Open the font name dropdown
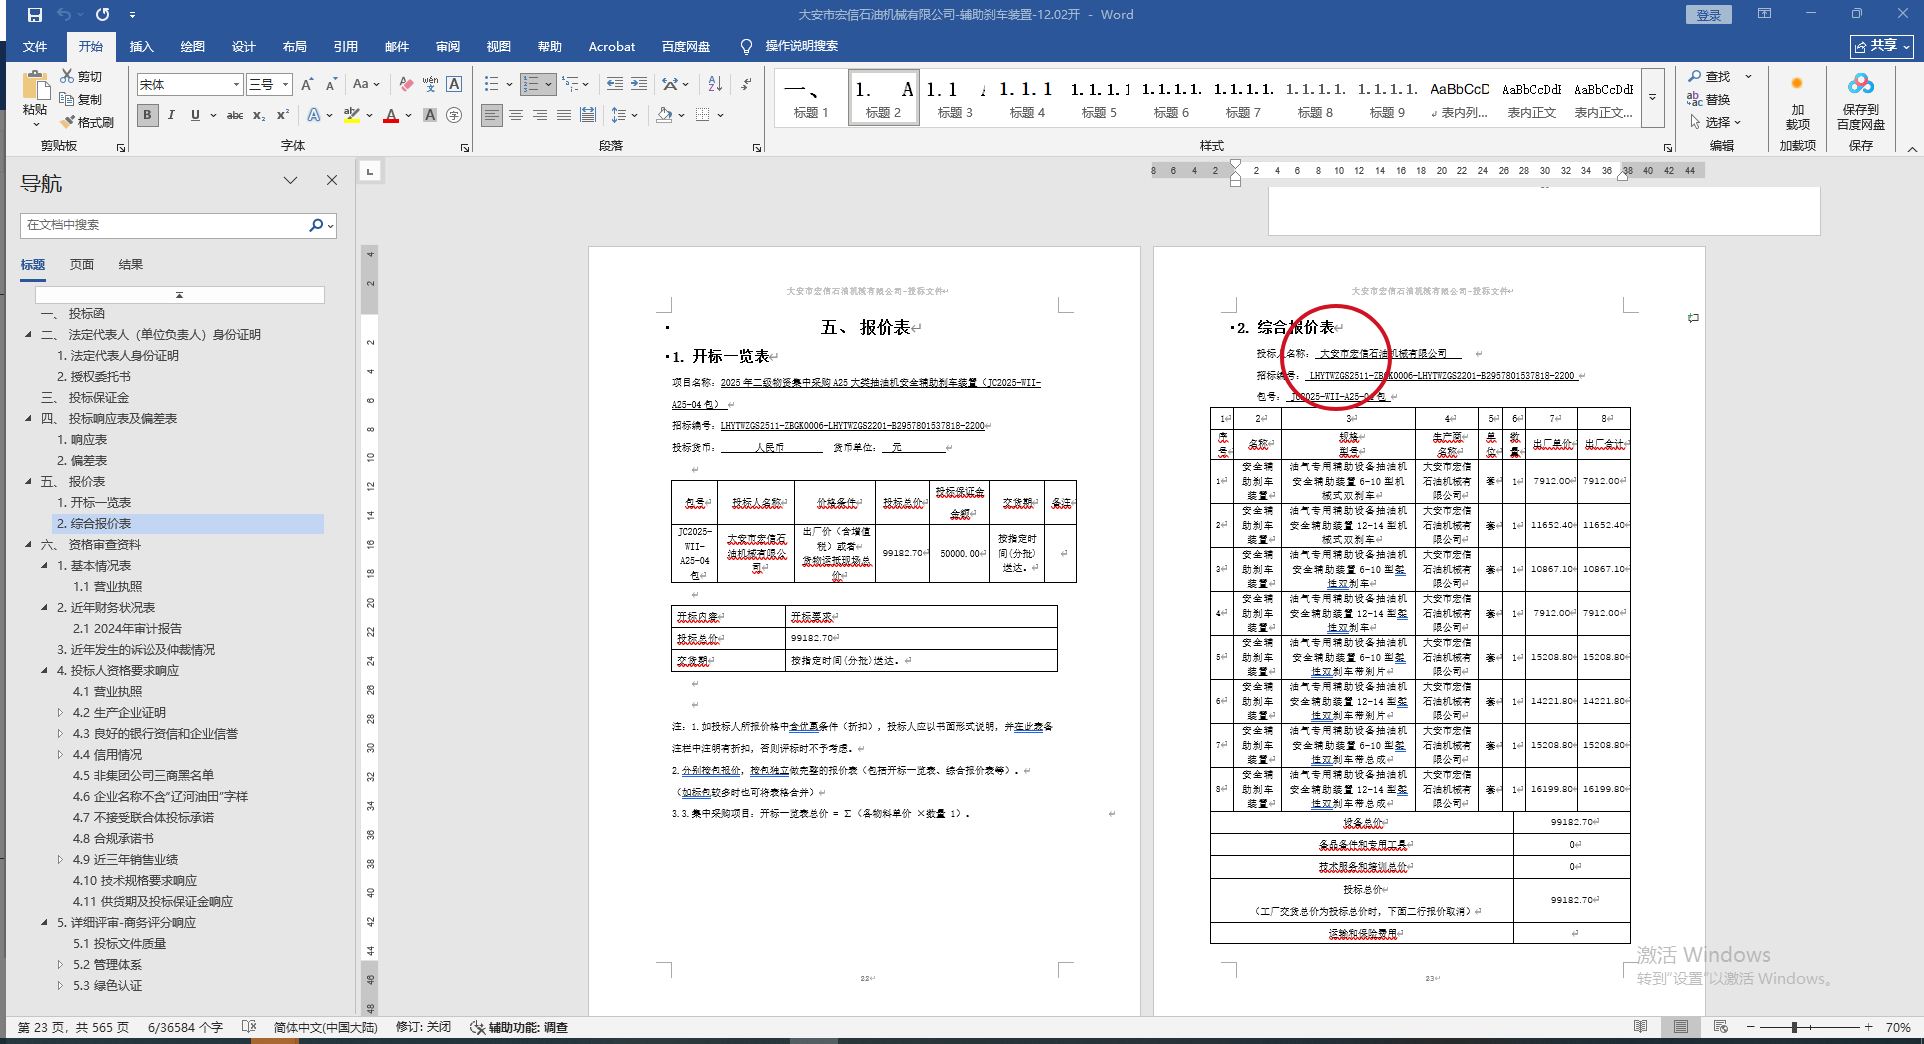 (x=236, y=85)
